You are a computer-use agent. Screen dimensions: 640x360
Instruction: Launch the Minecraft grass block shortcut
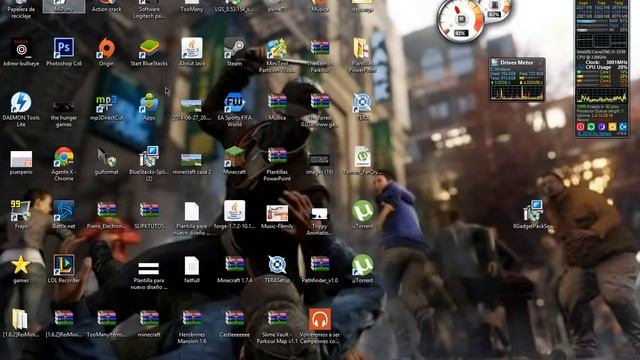(234, 157)
